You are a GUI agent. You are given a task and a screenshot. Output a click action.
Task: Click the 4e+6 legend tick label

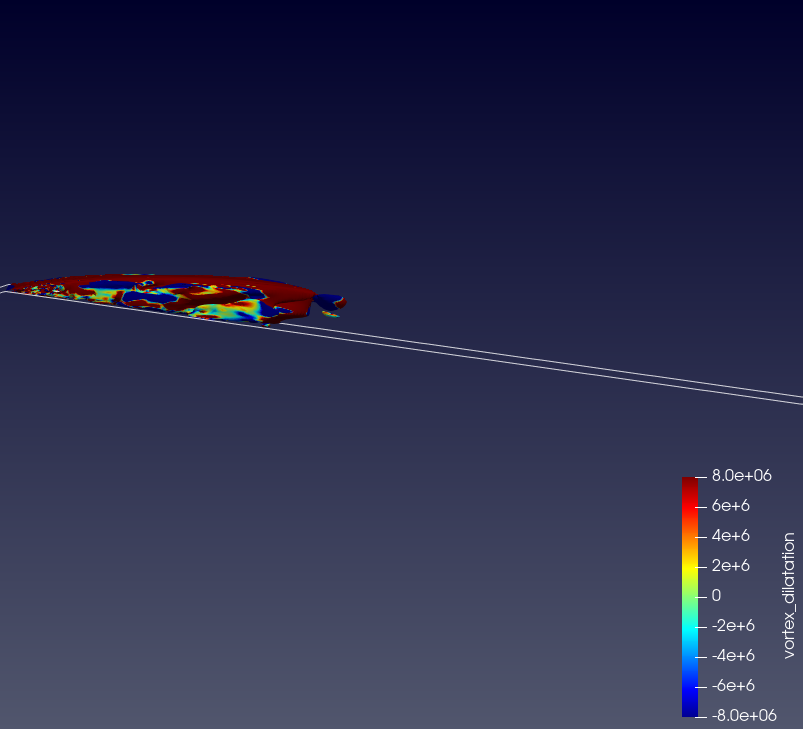[731, 535]
